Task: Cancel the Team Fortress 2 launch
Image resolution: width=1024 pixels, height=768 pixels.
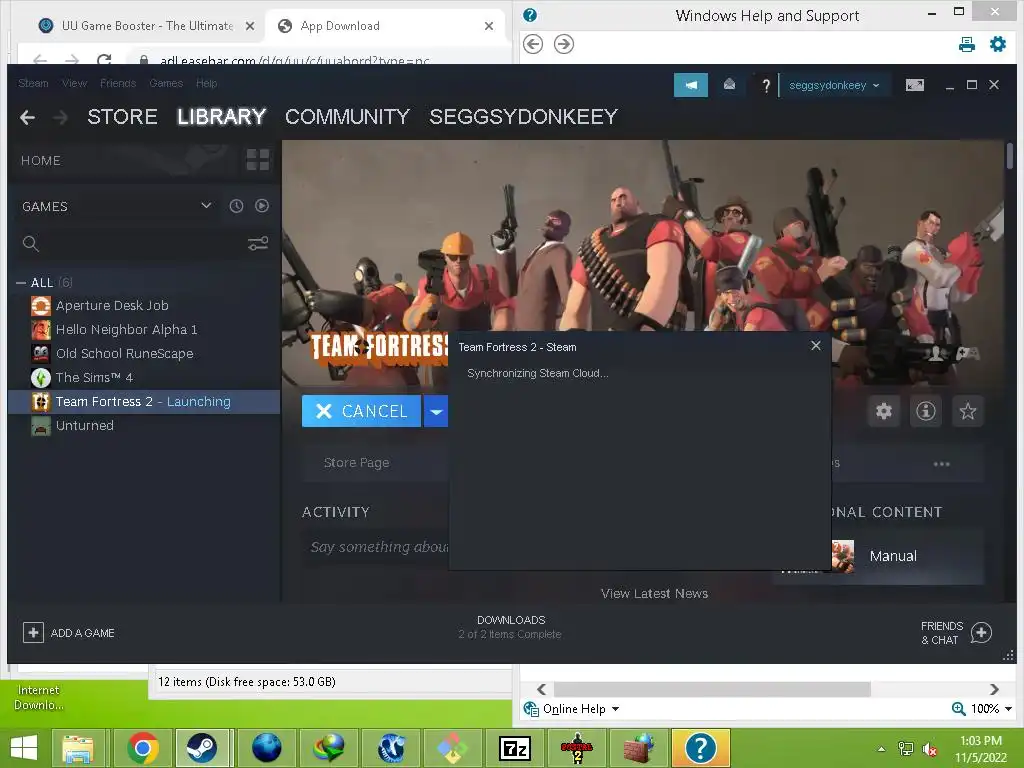Action: (361, 411)
